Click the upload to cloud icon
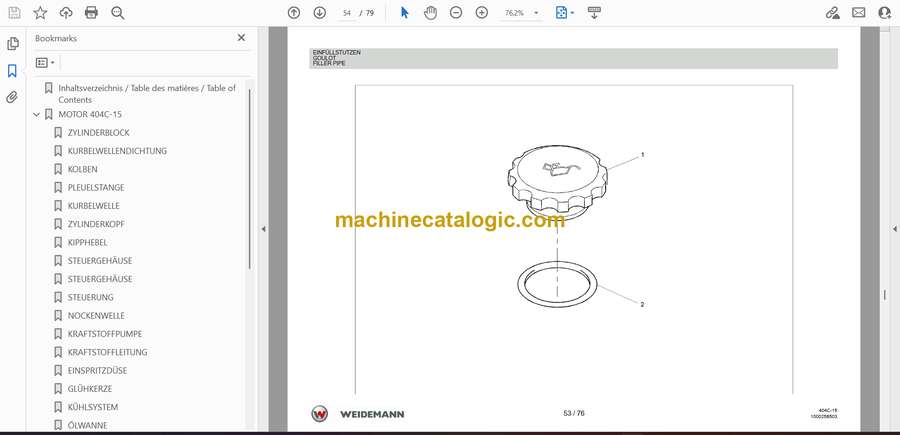This screenshot has width=900, height=435. coord(66,13)
